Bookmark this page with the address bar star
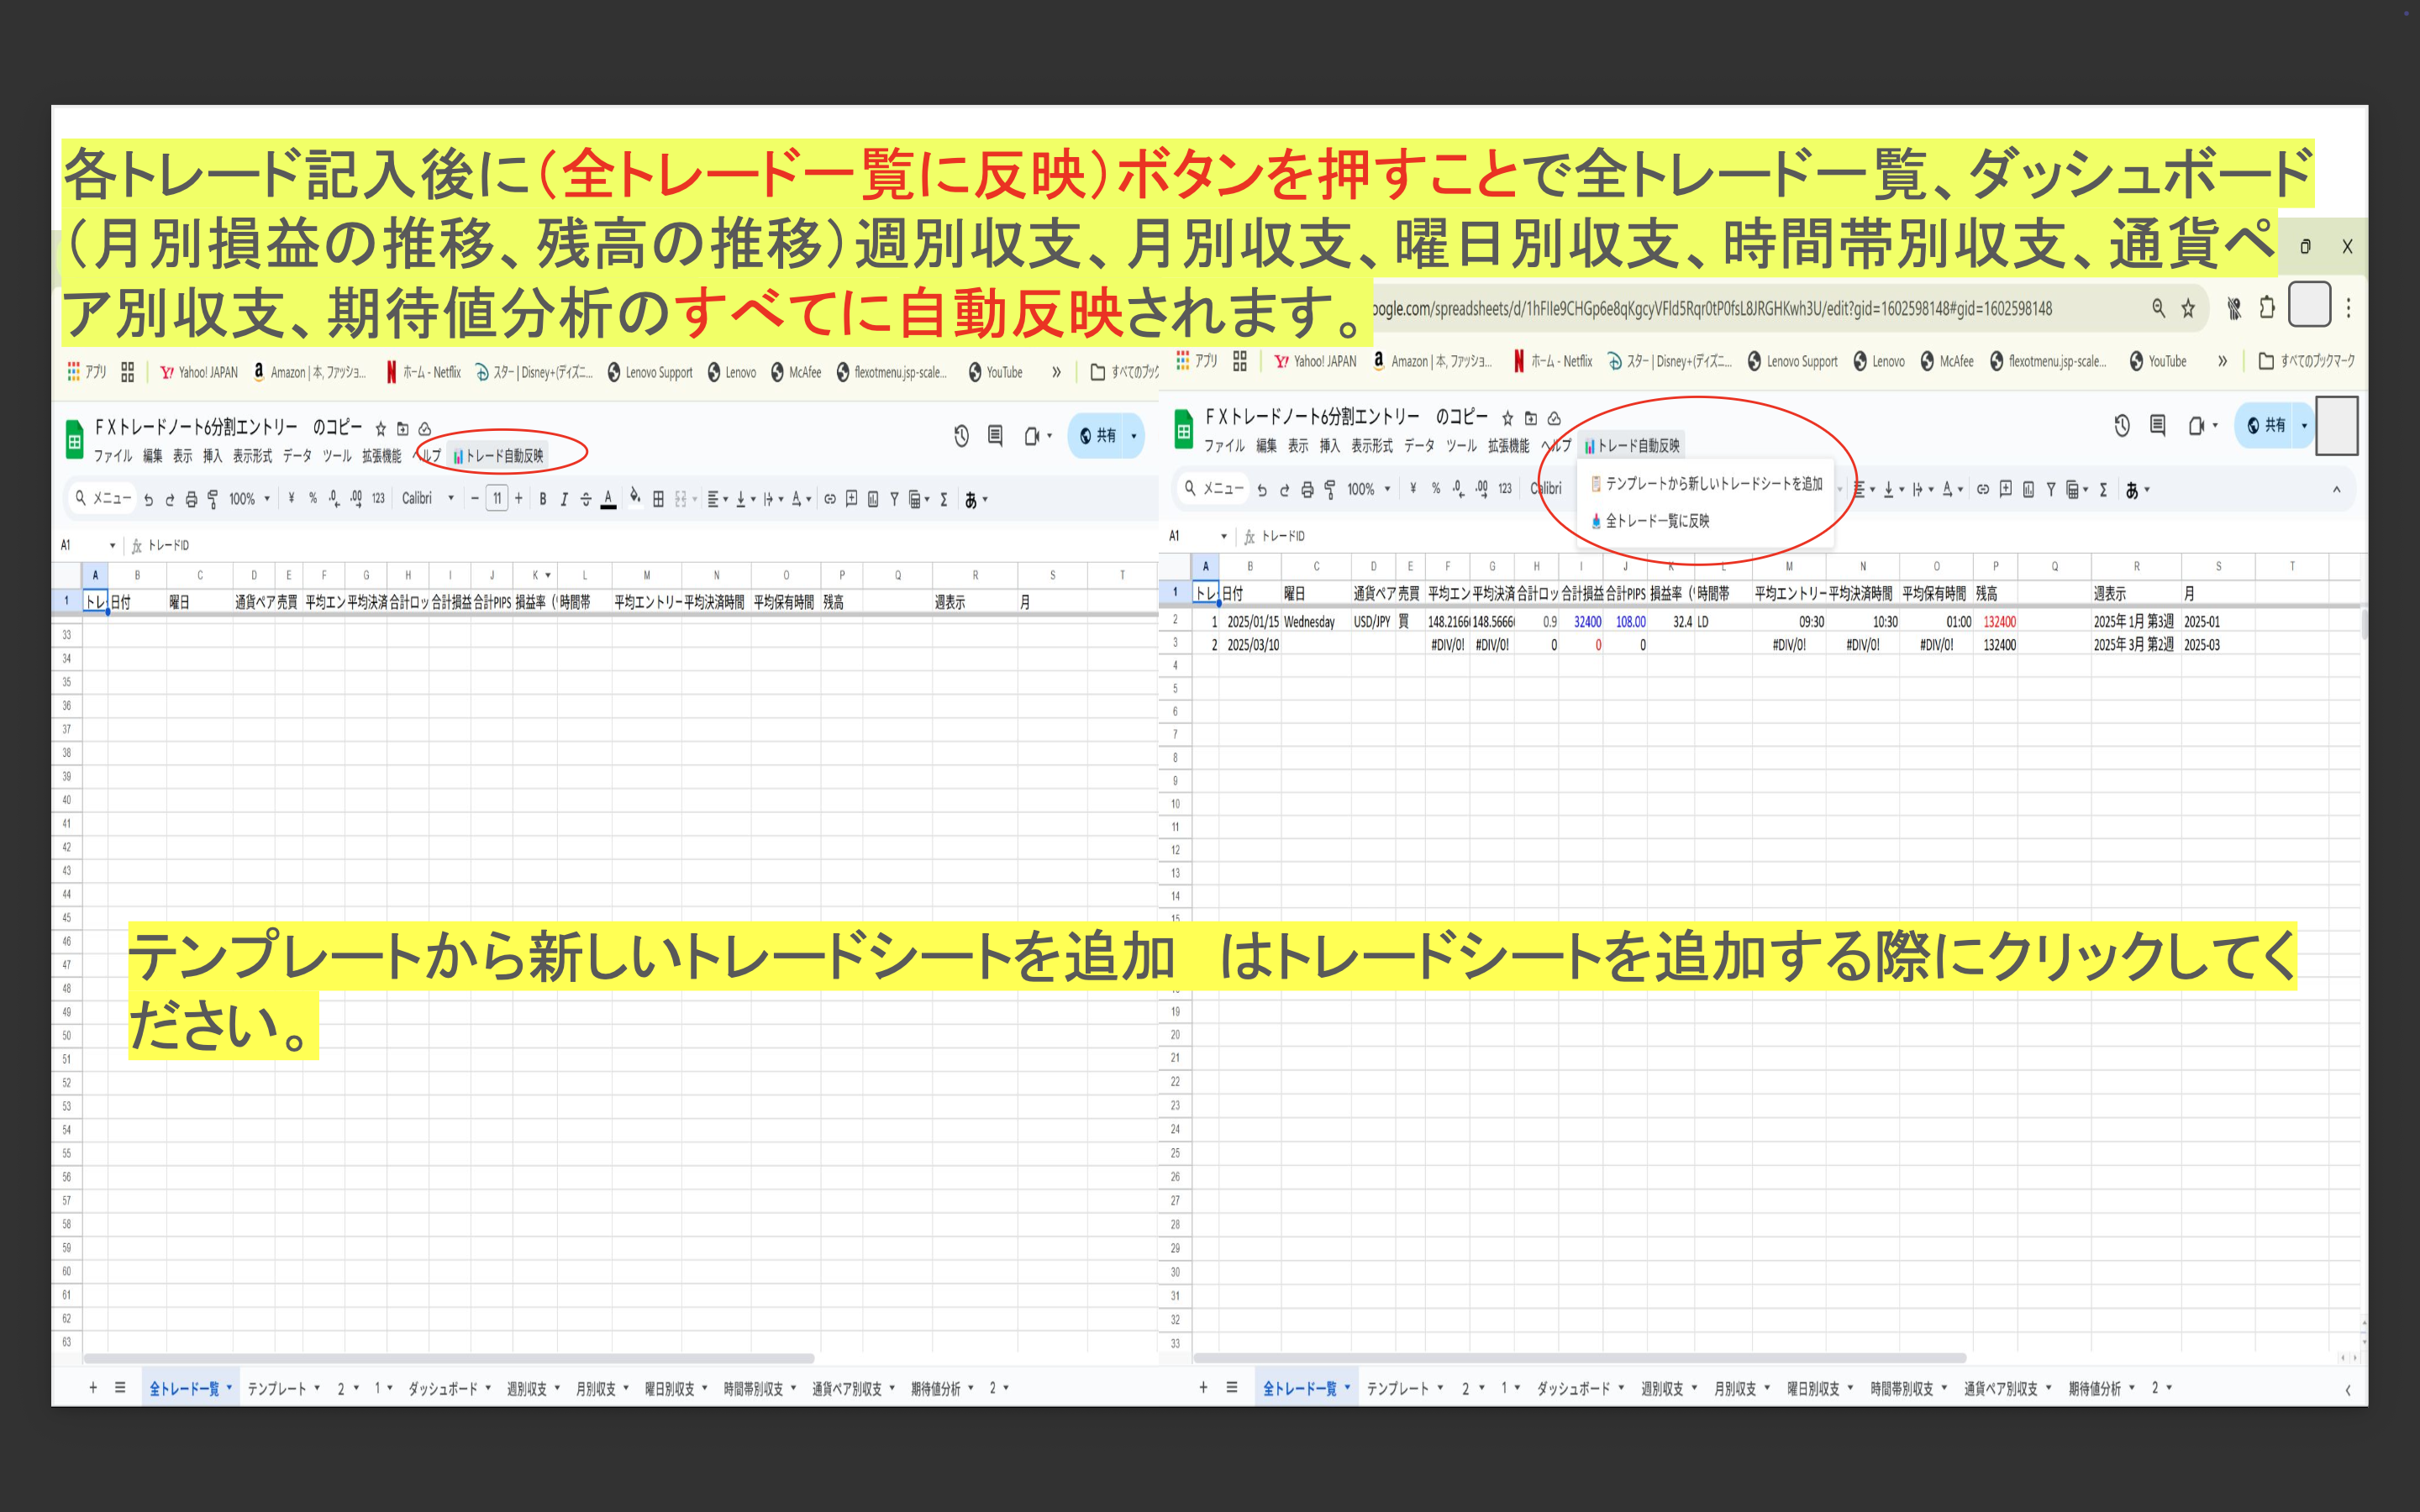The image size is (2420, 1512). [2188, 308]
